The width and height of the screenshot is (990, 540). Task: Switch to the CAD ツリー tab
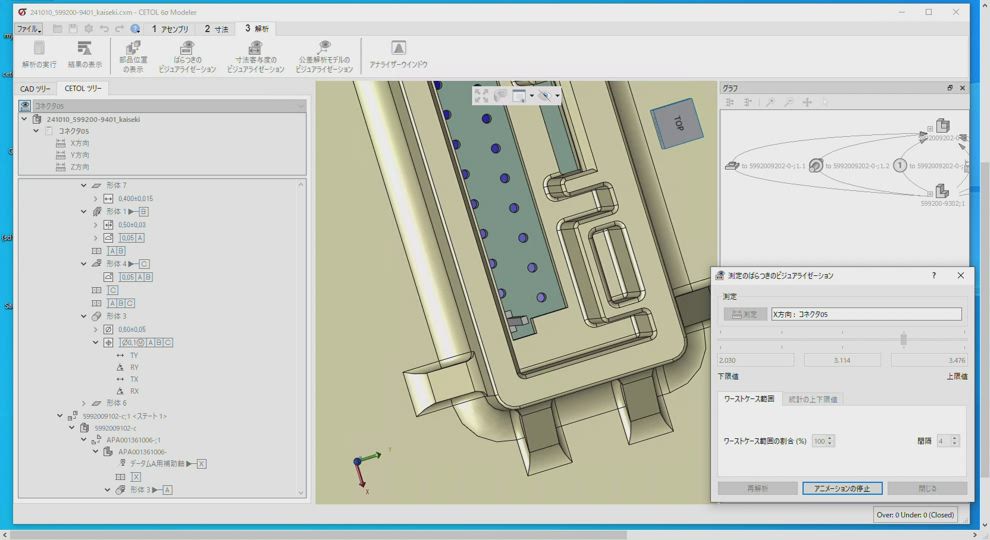coord(35,89)
